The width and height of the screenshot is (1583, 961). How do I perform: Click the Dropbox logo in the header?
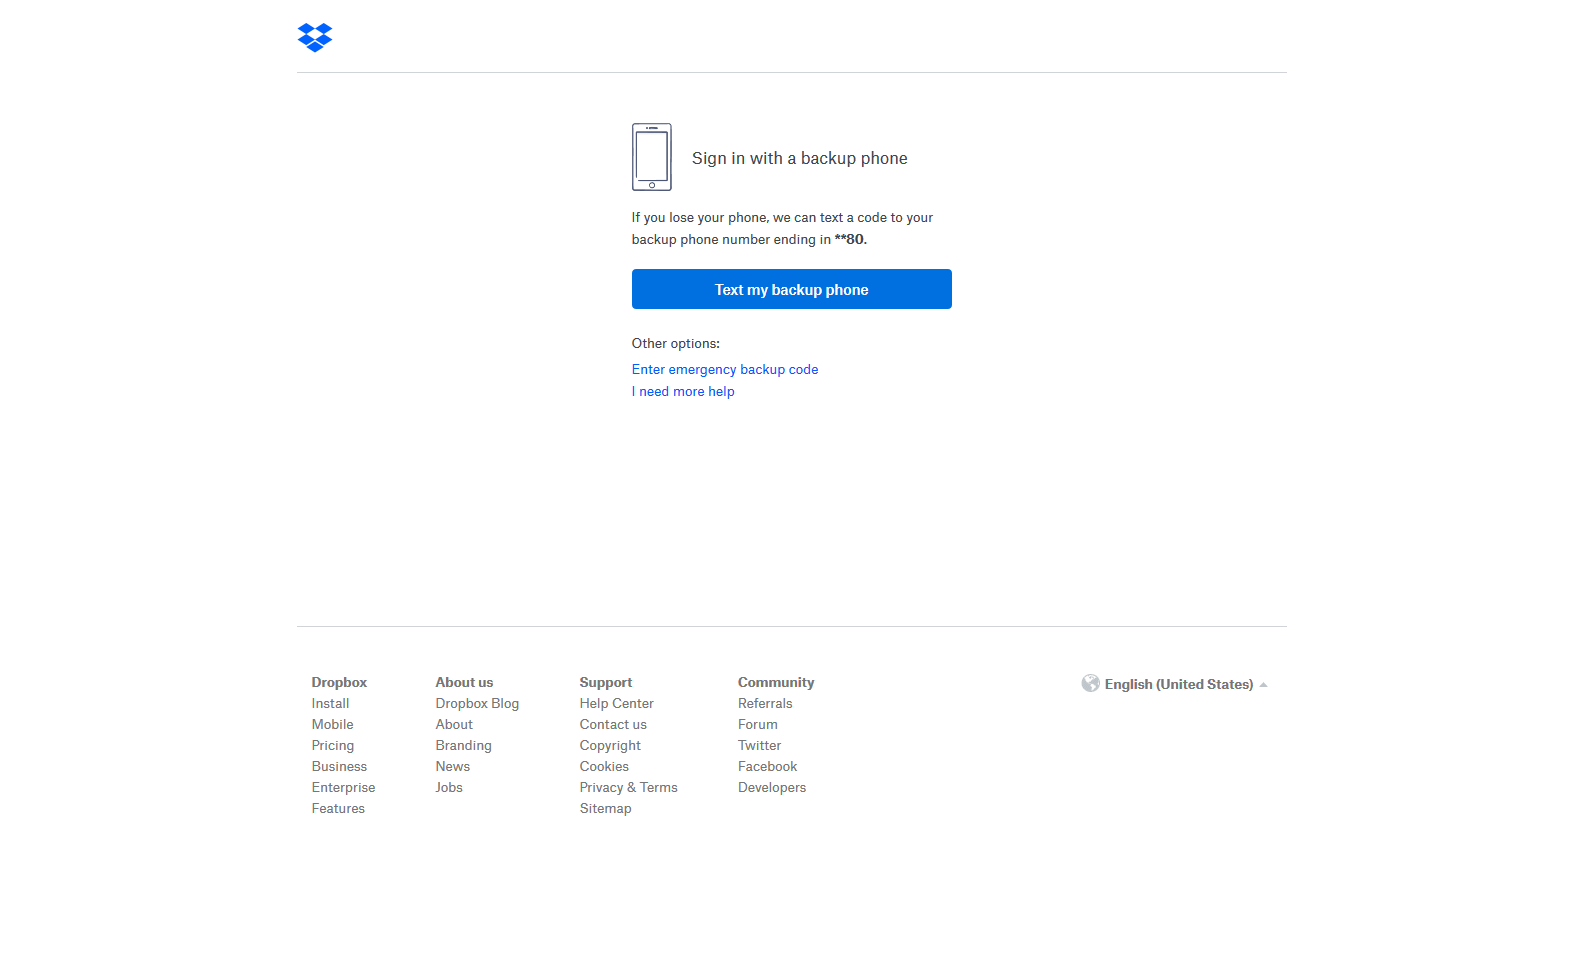[x=315, y=37]
